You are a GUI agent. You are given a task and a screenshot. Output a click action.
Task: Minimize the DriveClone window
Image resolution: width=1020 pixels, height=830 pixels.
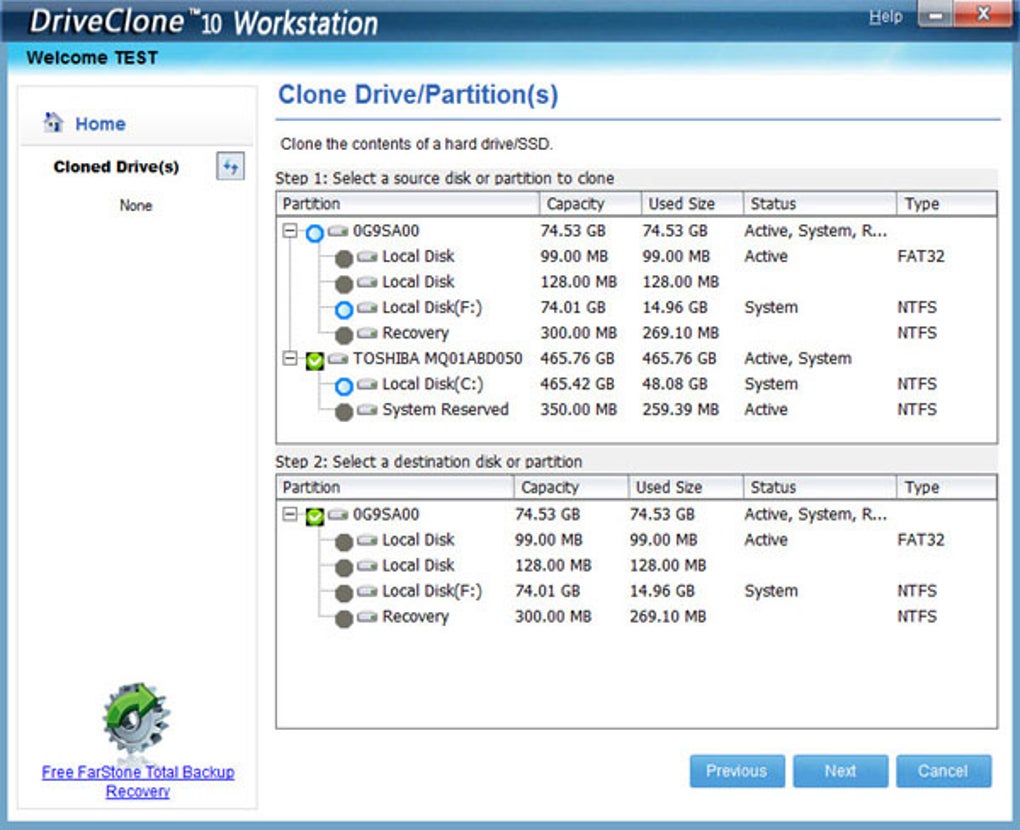pyautogui.click(x=935, y=14)
